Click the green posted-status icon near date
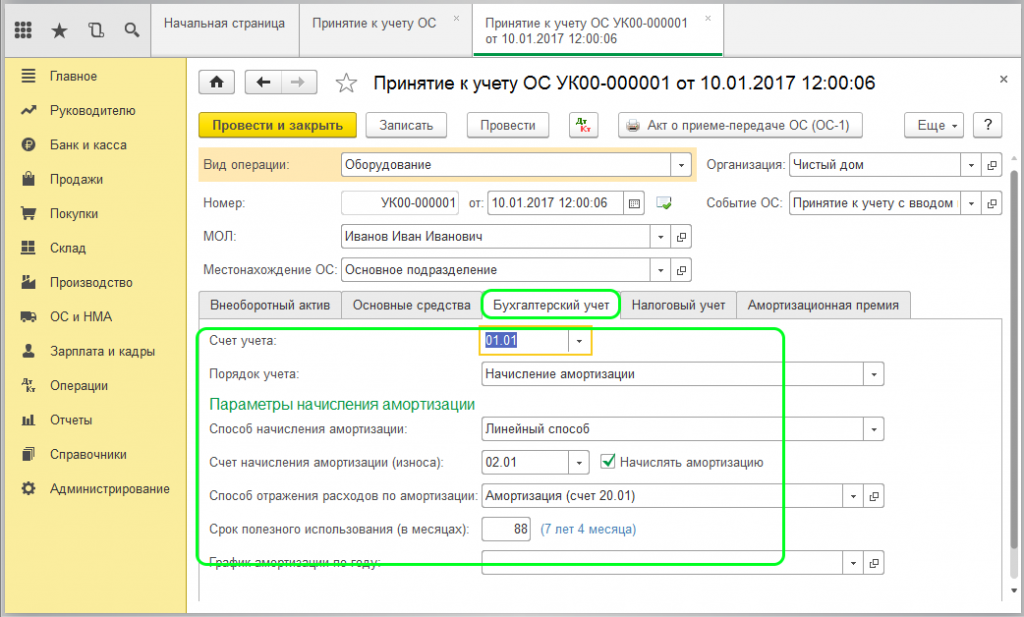Image resolution: width=1024 pixels, height=617 pixels. [664, 203]
